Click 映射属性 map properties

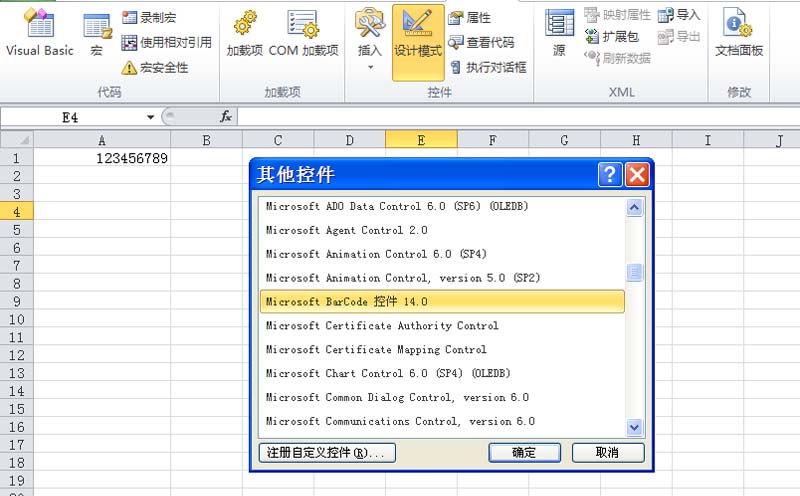[617, 15]
